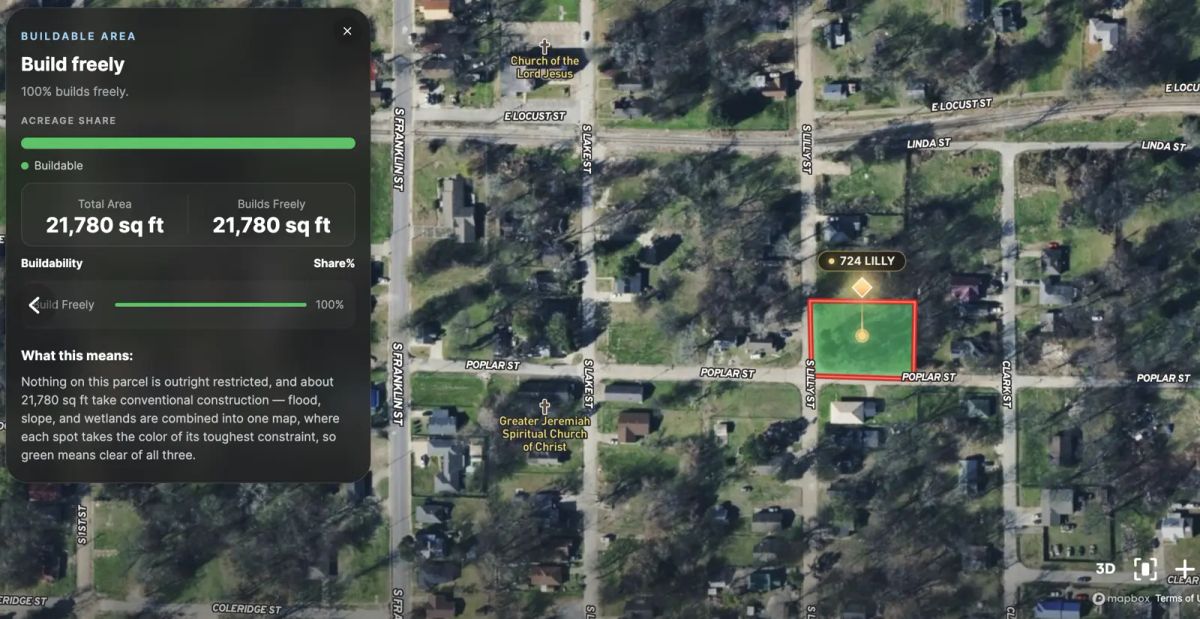Click the '100% builds freely.' subtitle
The width and height of the screenshot is (1200, 619).
click(75, 92)
